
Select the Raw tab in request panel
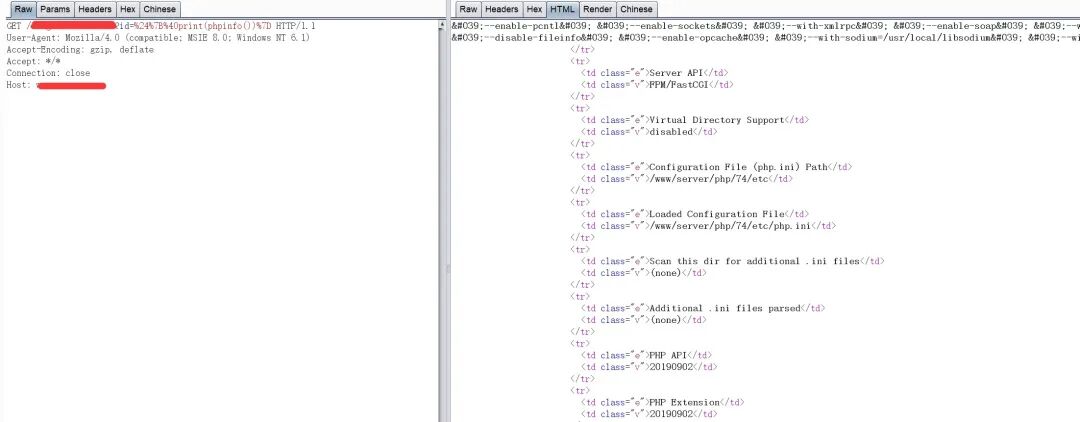23,9
